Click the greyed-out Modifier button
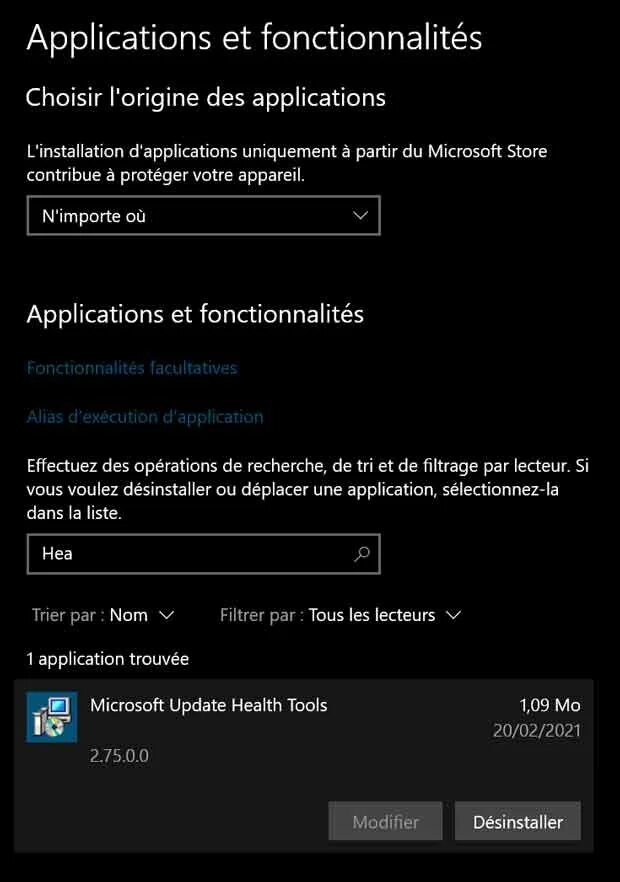Image resolution: width=620 pixels, height=882 pixels. coord(385,821)
